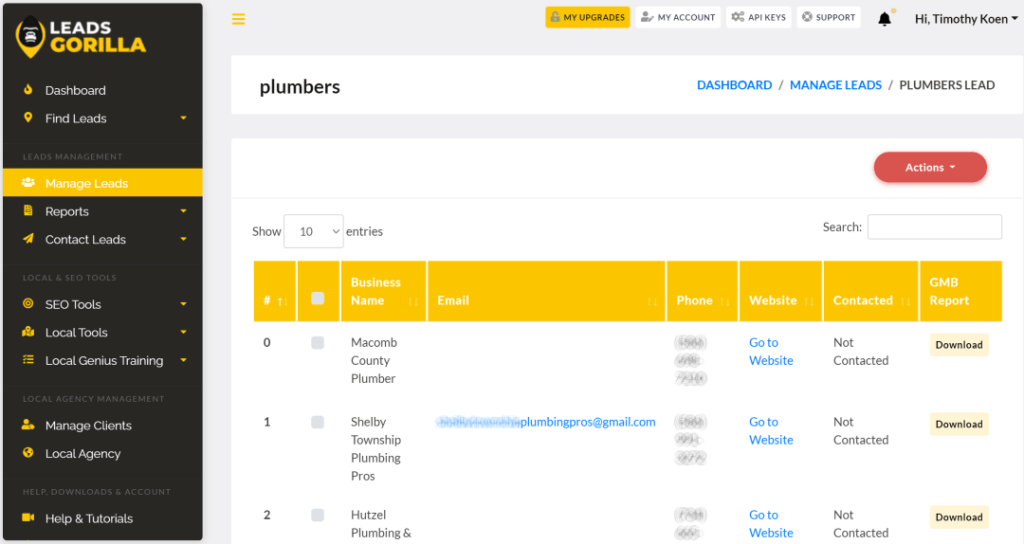
Task: Click the Find Leads map pin icon
Action: 28,118
